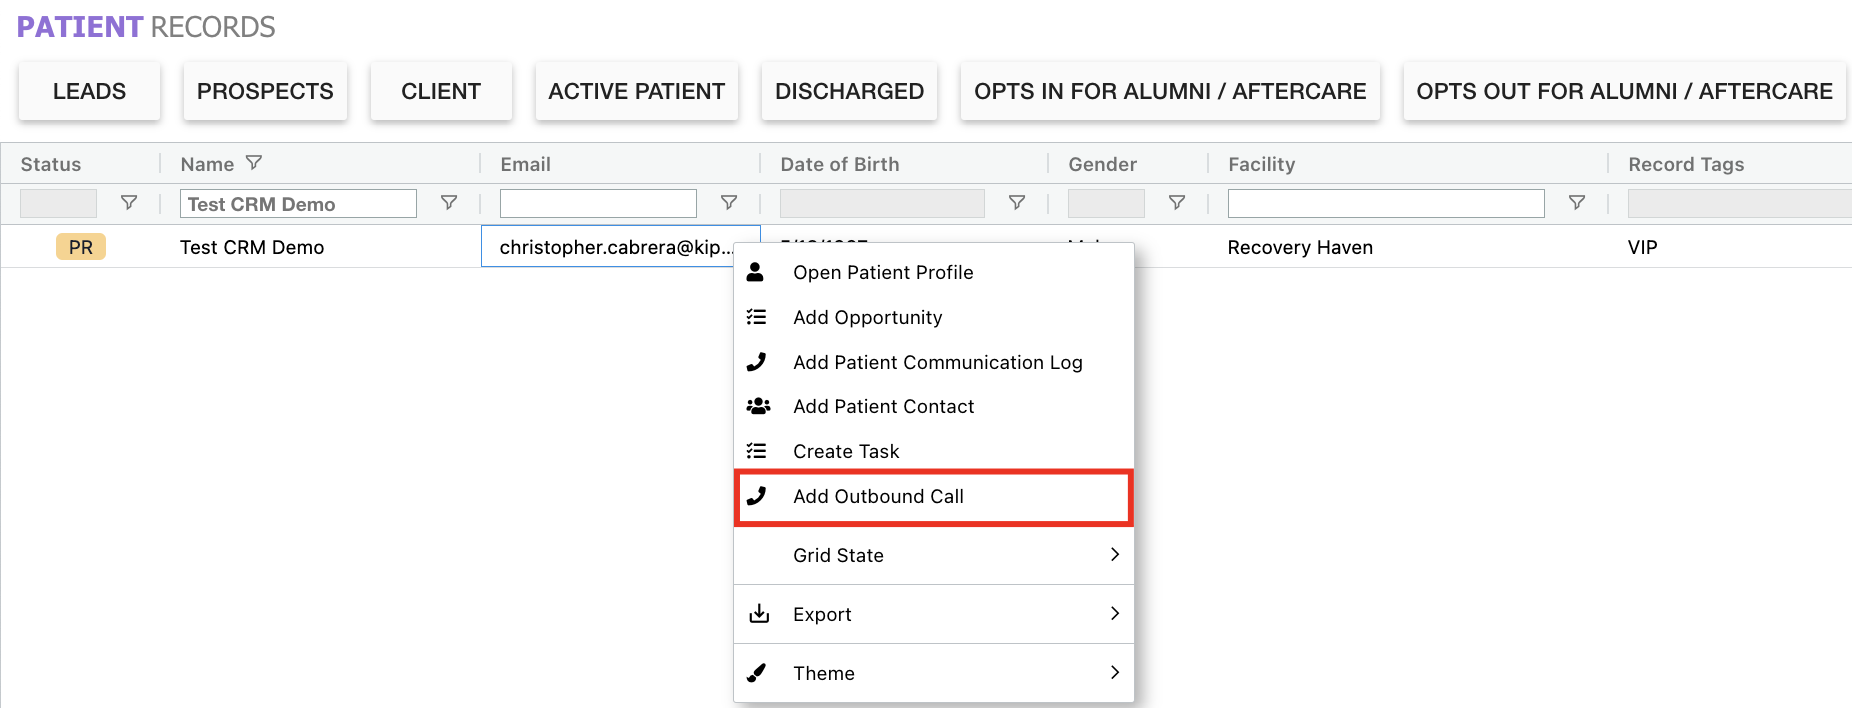Open the Email column filter icon
This screenshot has height=708, width=1852.
[x=729, y=203]
